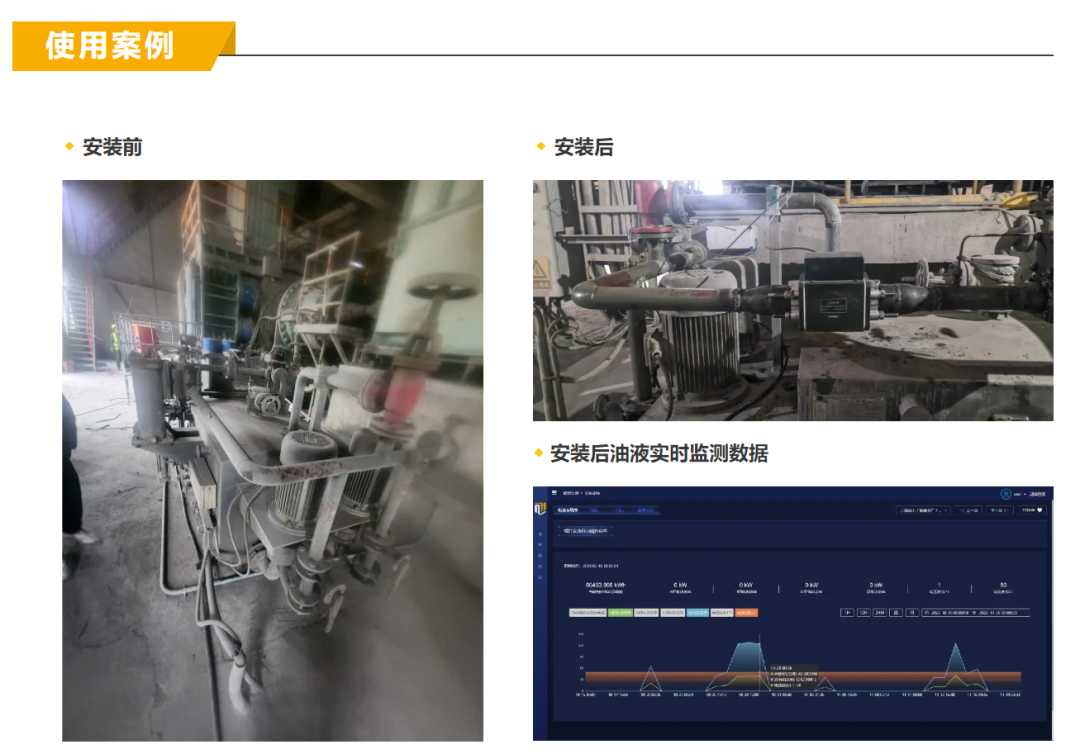This screenshot has width=1080, height=754.
Task: Click the 安装前 machine photo
Action: [x=273, y=461]
